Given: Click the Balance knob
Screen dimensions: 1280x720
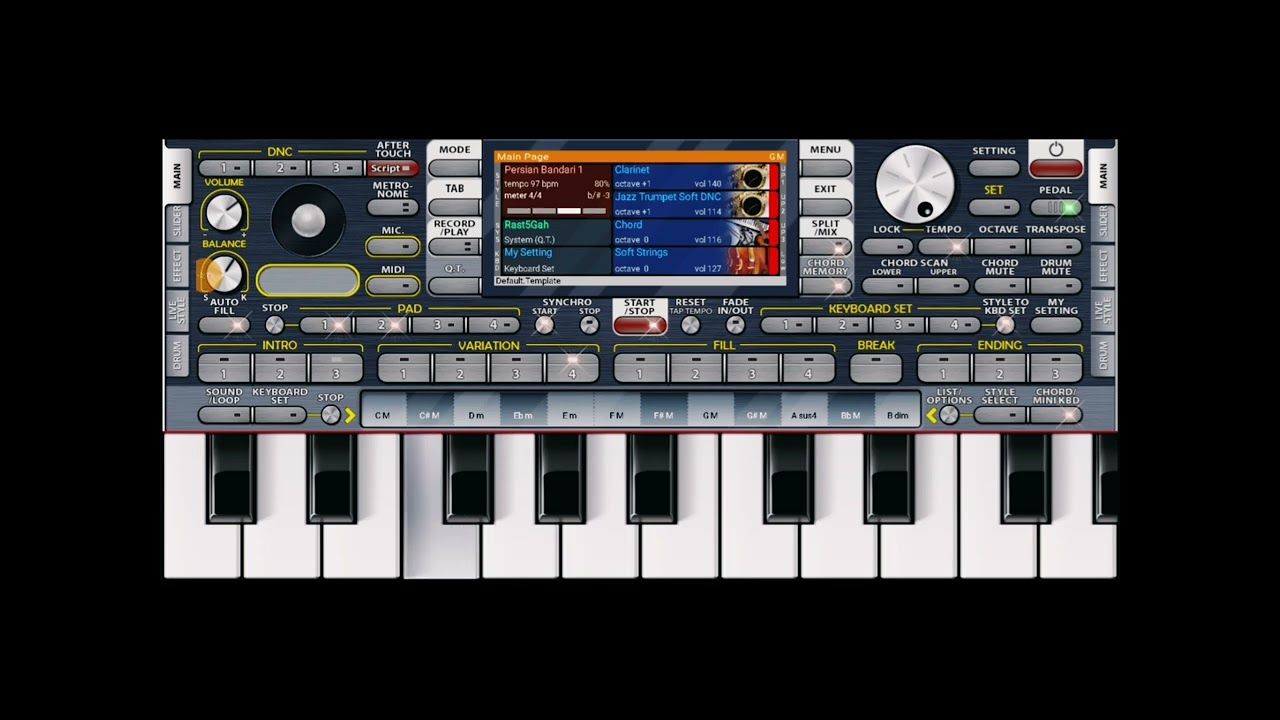Looking at the screenshot, I should pos(224,273).
